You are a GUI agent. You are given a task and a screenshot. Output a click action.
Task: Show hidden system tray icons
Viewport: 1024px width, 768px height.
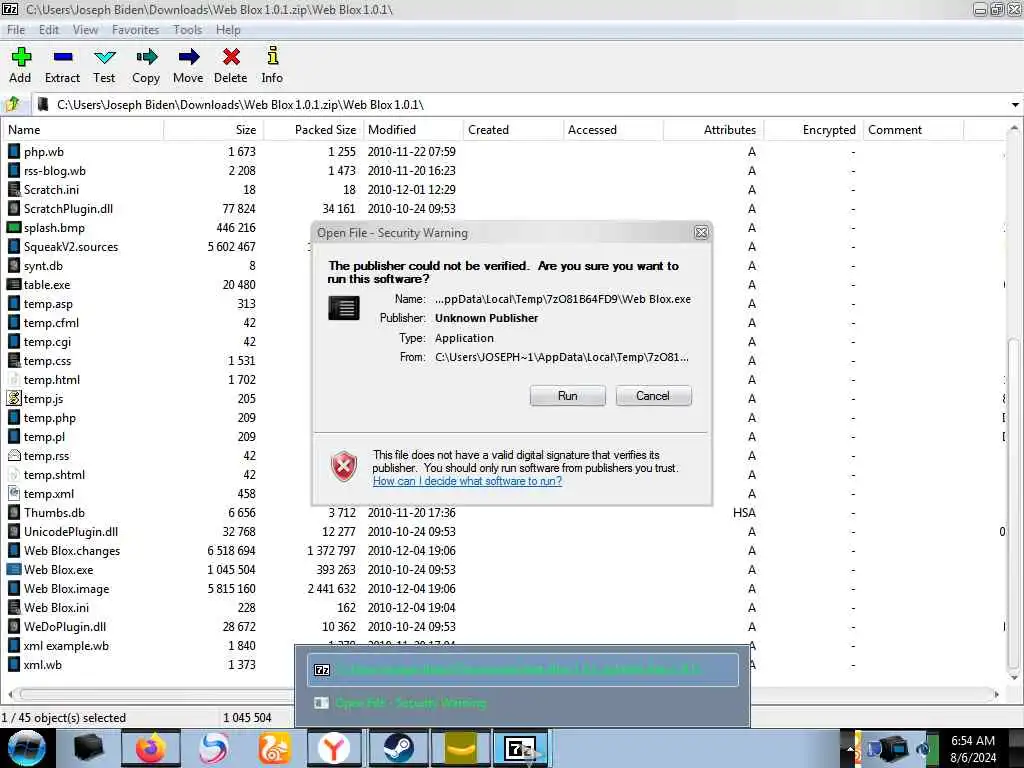pyautogui.click(x=850, y=748)
